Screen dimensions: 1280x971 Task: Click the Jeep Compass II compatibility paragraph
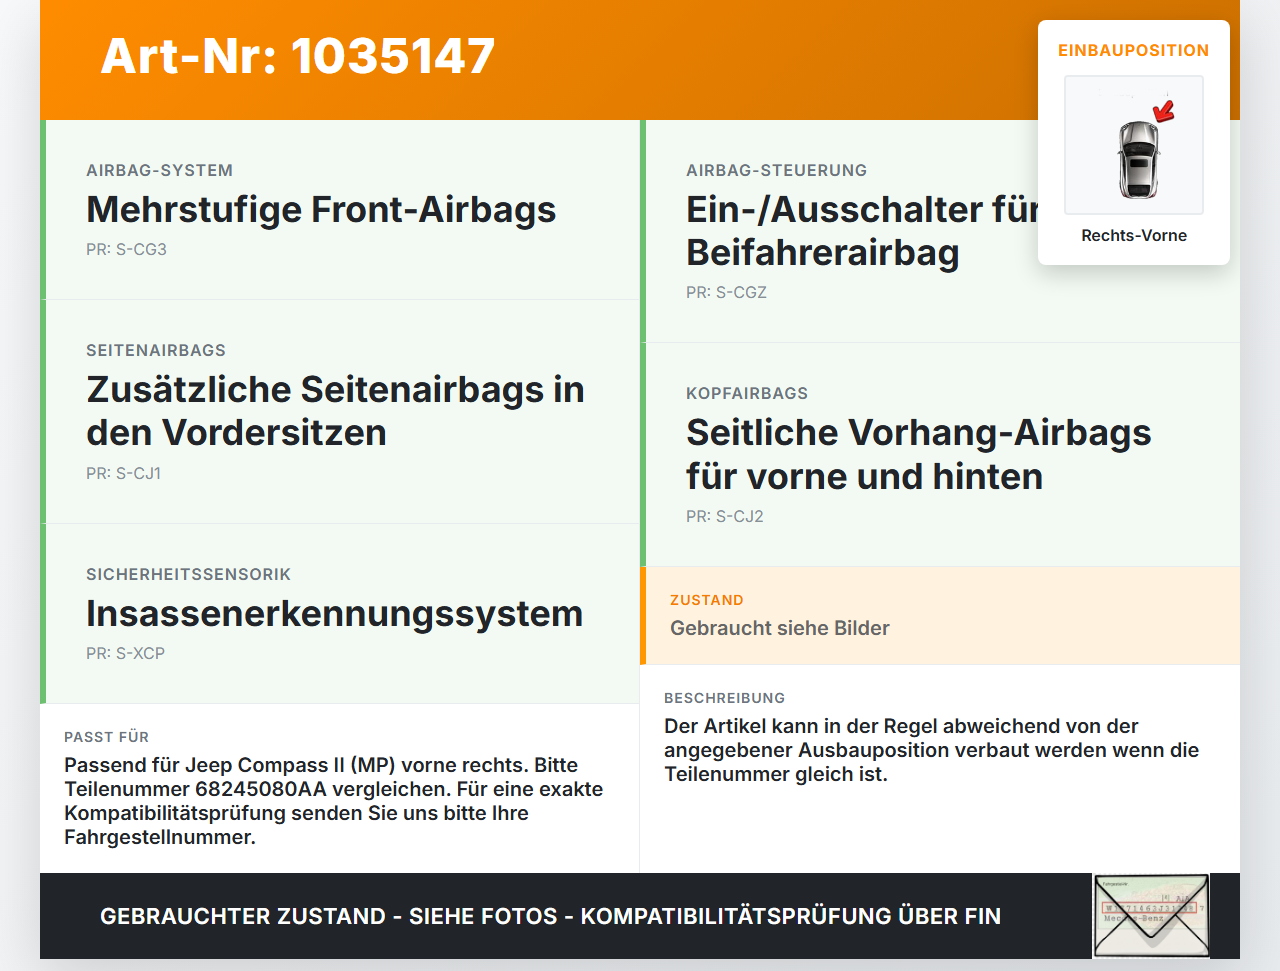click(x=334, y=801)
